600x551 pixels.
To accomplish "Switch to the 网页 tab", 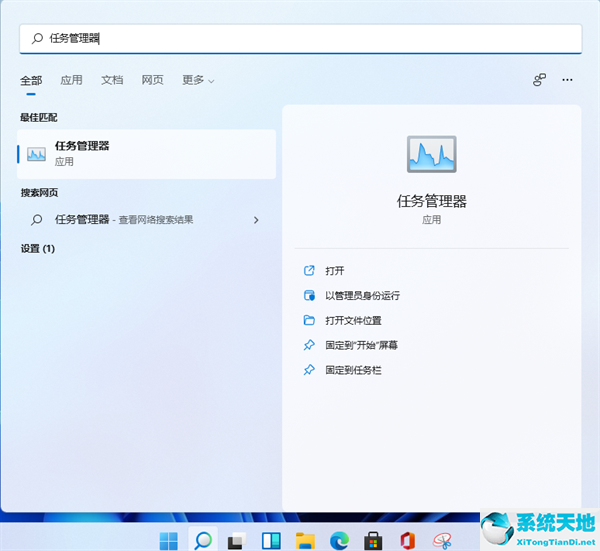I will tap(153, 80).
